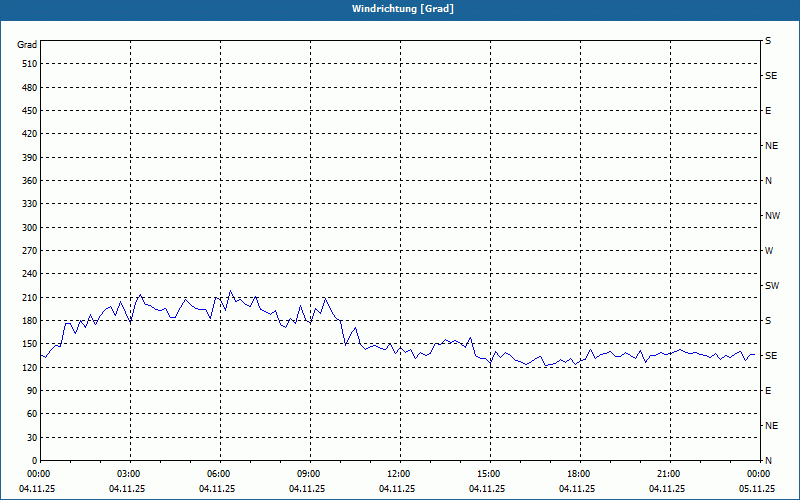This screenshot has width=800, height=500.
Task: Click the 04.11.25 date under 09:00
Action: point(307,489)
